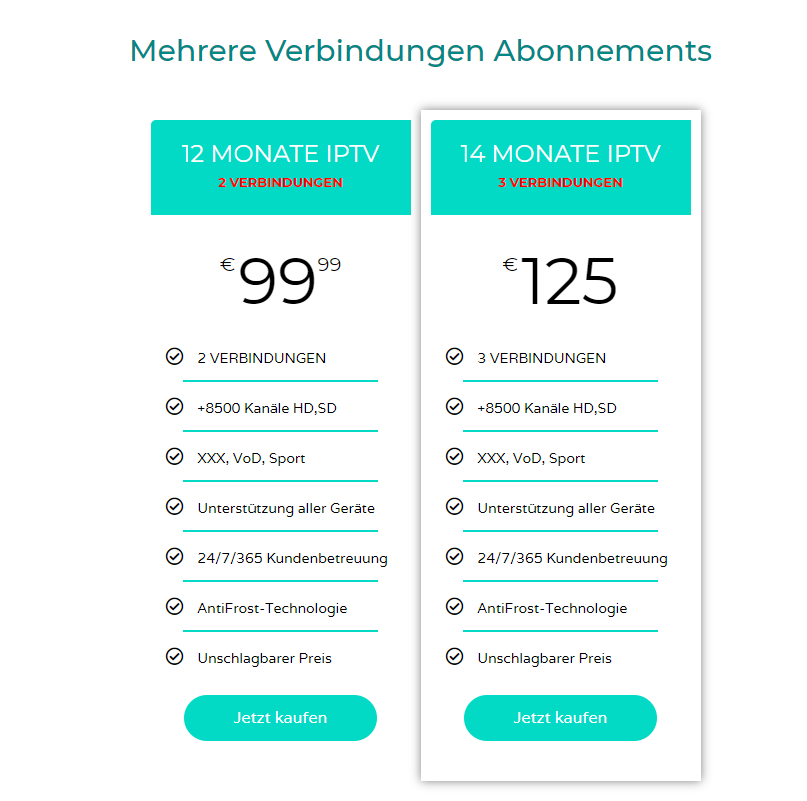Click checkmark by Unterstützung aller Geräte, 12-month plan
Screen dimensions: 807x801
click(x=174, y=506)
